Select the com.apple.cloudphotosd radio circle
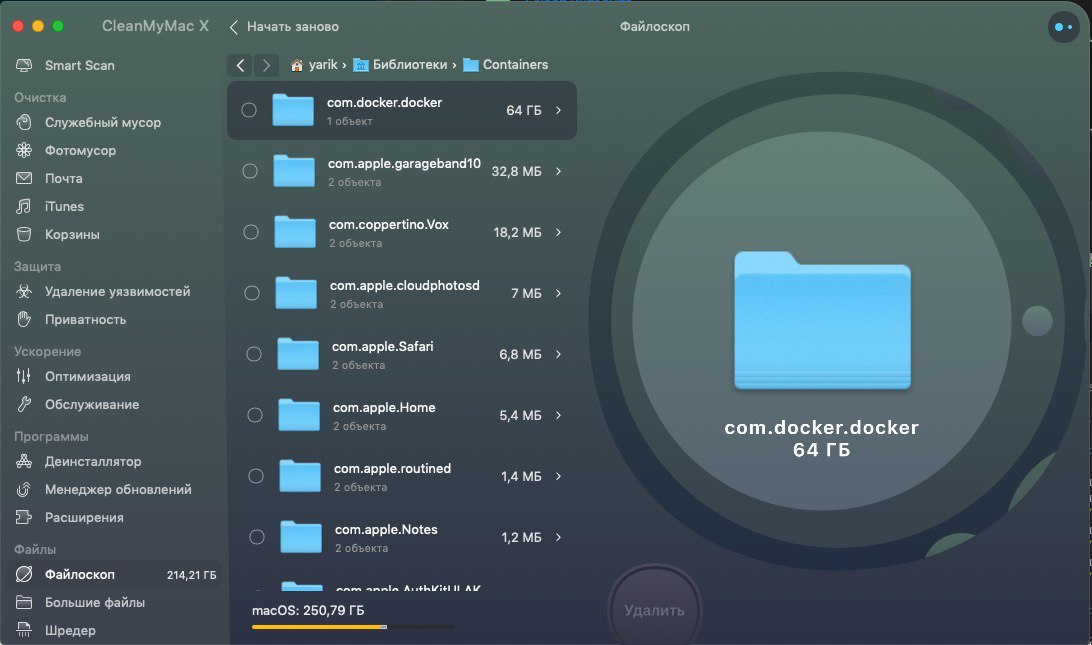The height and width of the screenshot is (645, 1092). (x=252, y=293)
